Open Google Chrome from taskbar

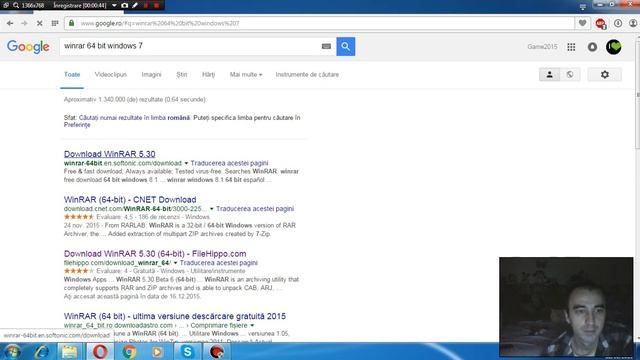pos(129,352)
